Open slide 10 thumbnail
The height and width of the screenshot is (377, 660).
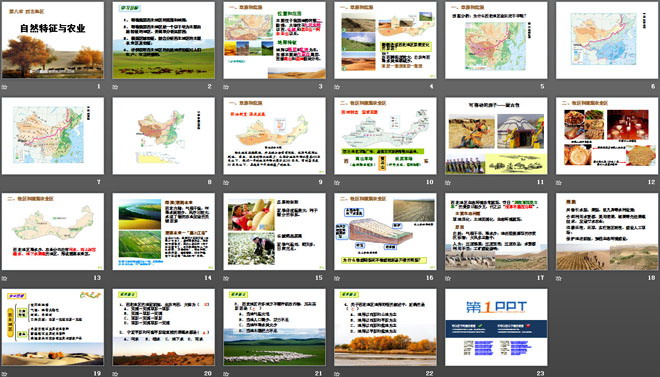[385, 136]
